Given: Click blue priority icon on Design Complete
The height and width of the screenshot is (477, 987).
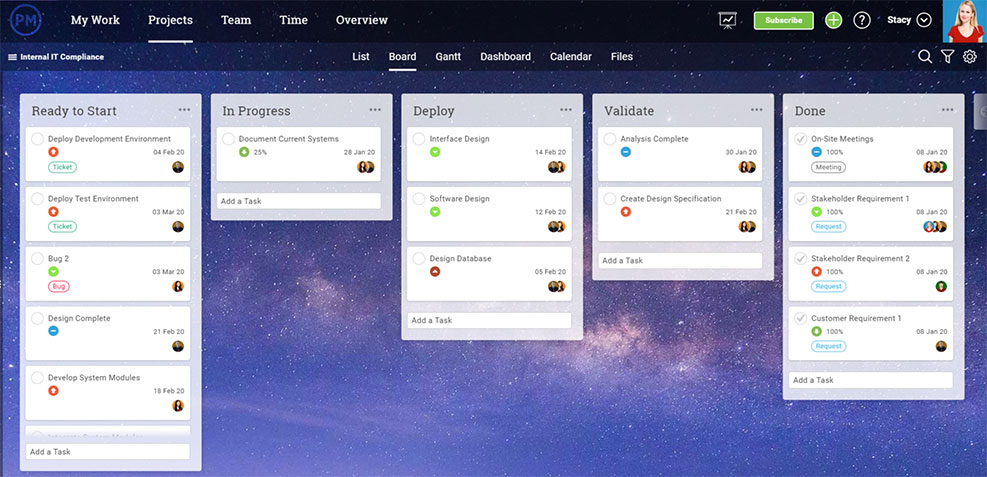Looking at the screenshot, I should click(54, 331).
